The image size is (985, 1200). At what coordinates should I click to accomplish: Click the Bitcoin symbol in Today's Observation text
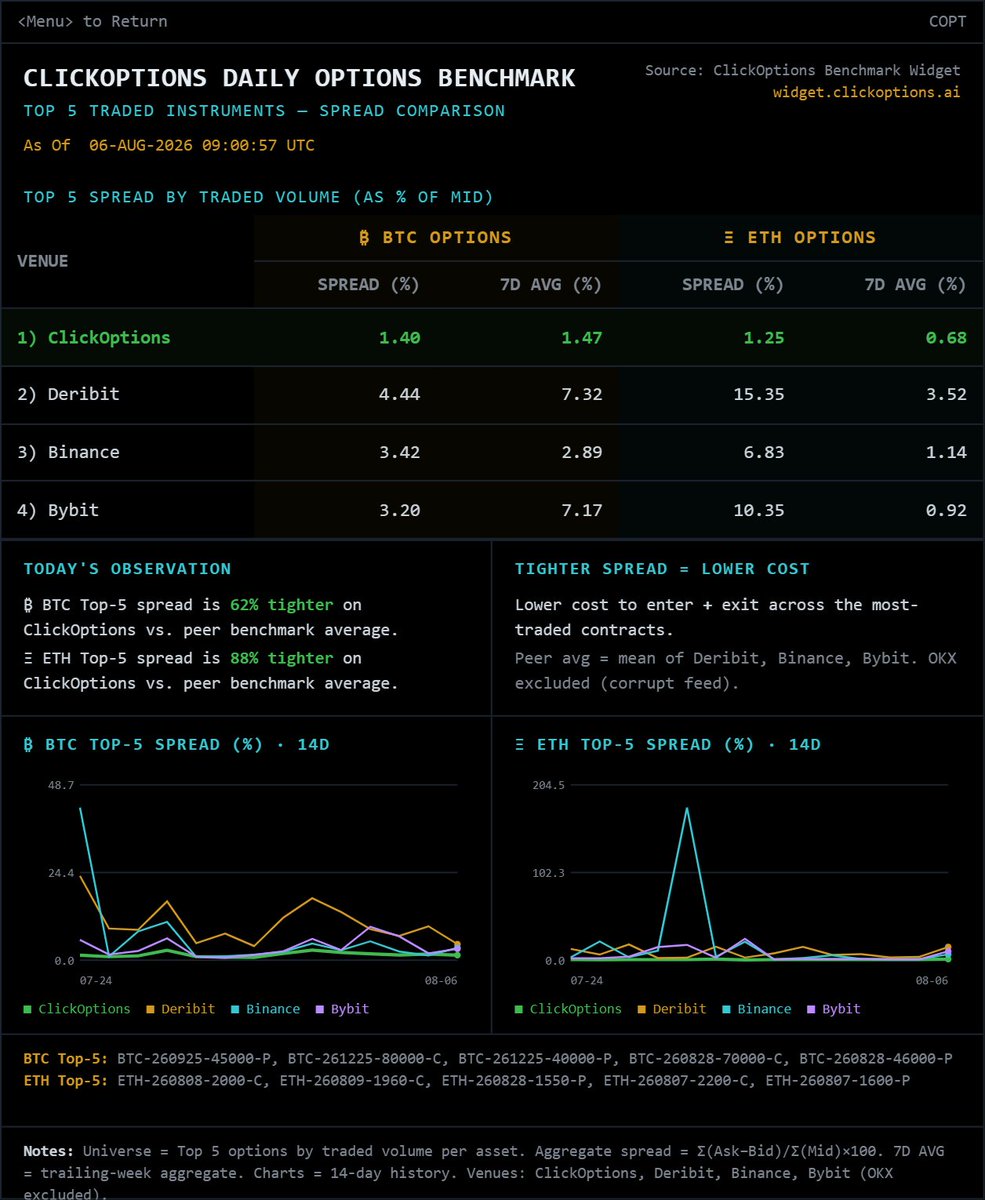pyautogui.click(x=29, y=605)
